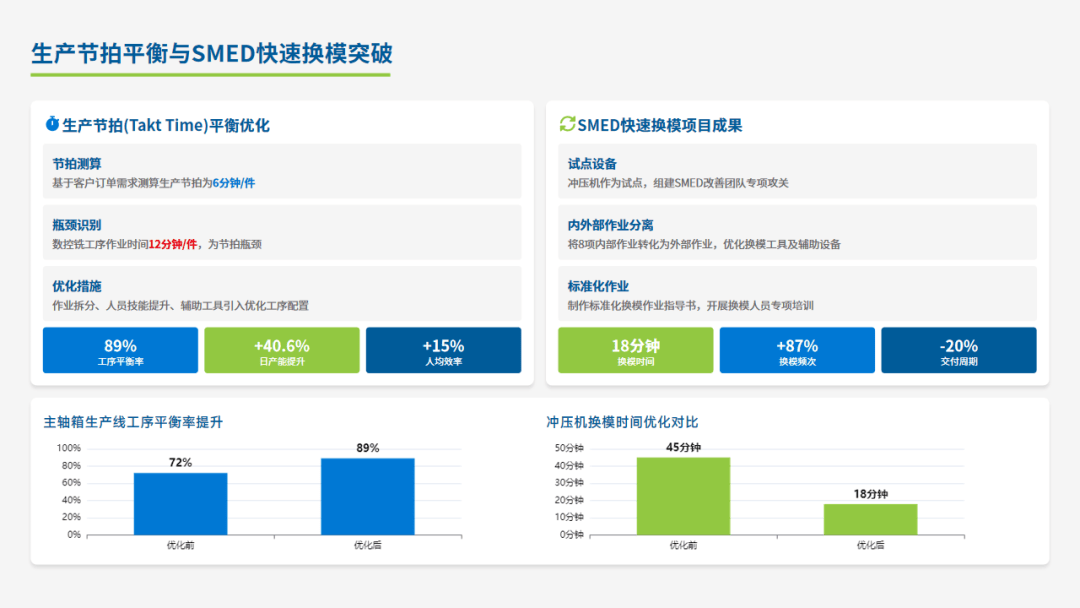Click the stopwatch icon beside 生产节拍 heading
The image size is (1080, 608).
point(52,125)
